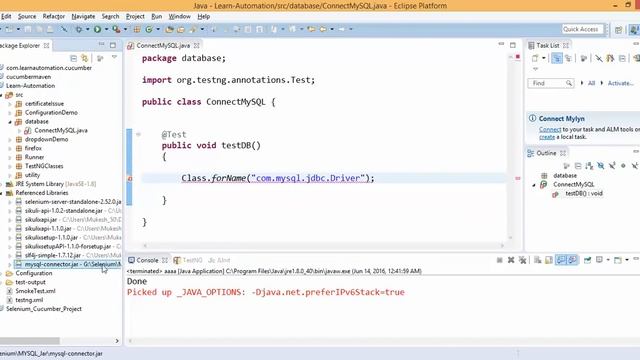Switch to the TestNG tab
Viewport: 640px width, 360px height.
tap(188, 260)
